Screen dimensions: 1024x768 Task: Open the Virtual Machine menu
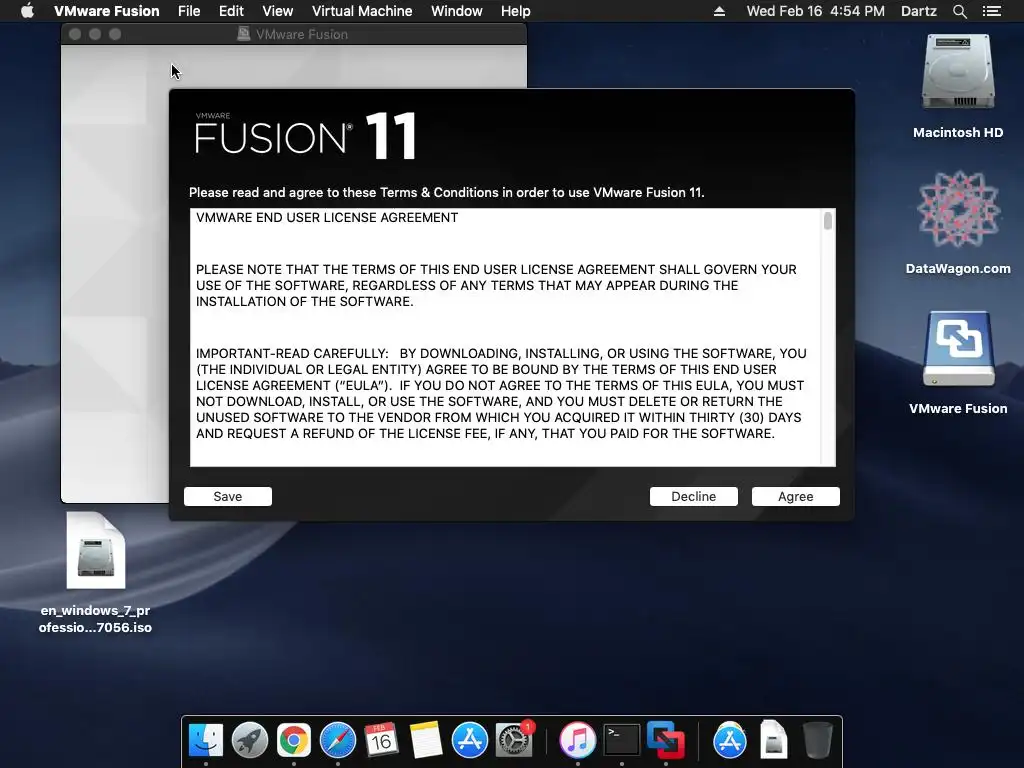click(362, 11)
